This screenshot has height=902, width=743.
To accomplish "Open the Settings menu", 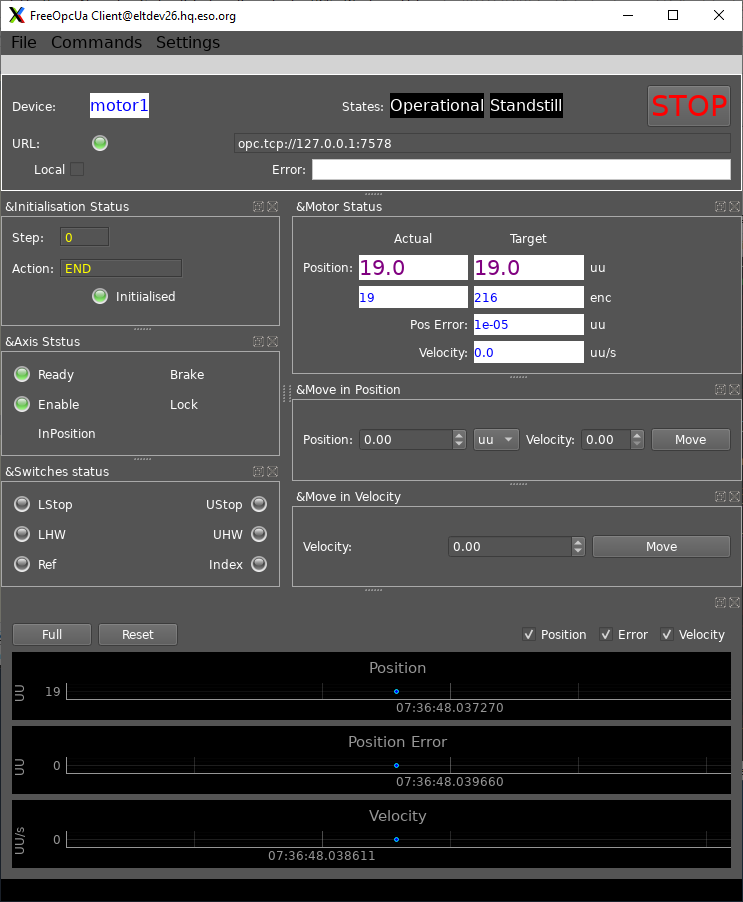I will 188,42.
